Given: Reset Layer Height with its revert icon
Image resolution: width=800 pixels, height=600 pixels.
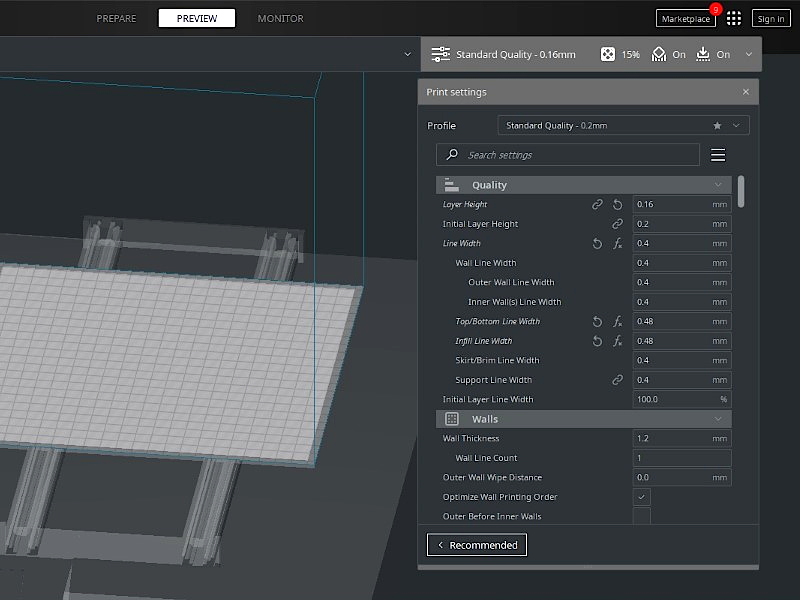Looking at the screenshot, I should [x=617, y=204].
